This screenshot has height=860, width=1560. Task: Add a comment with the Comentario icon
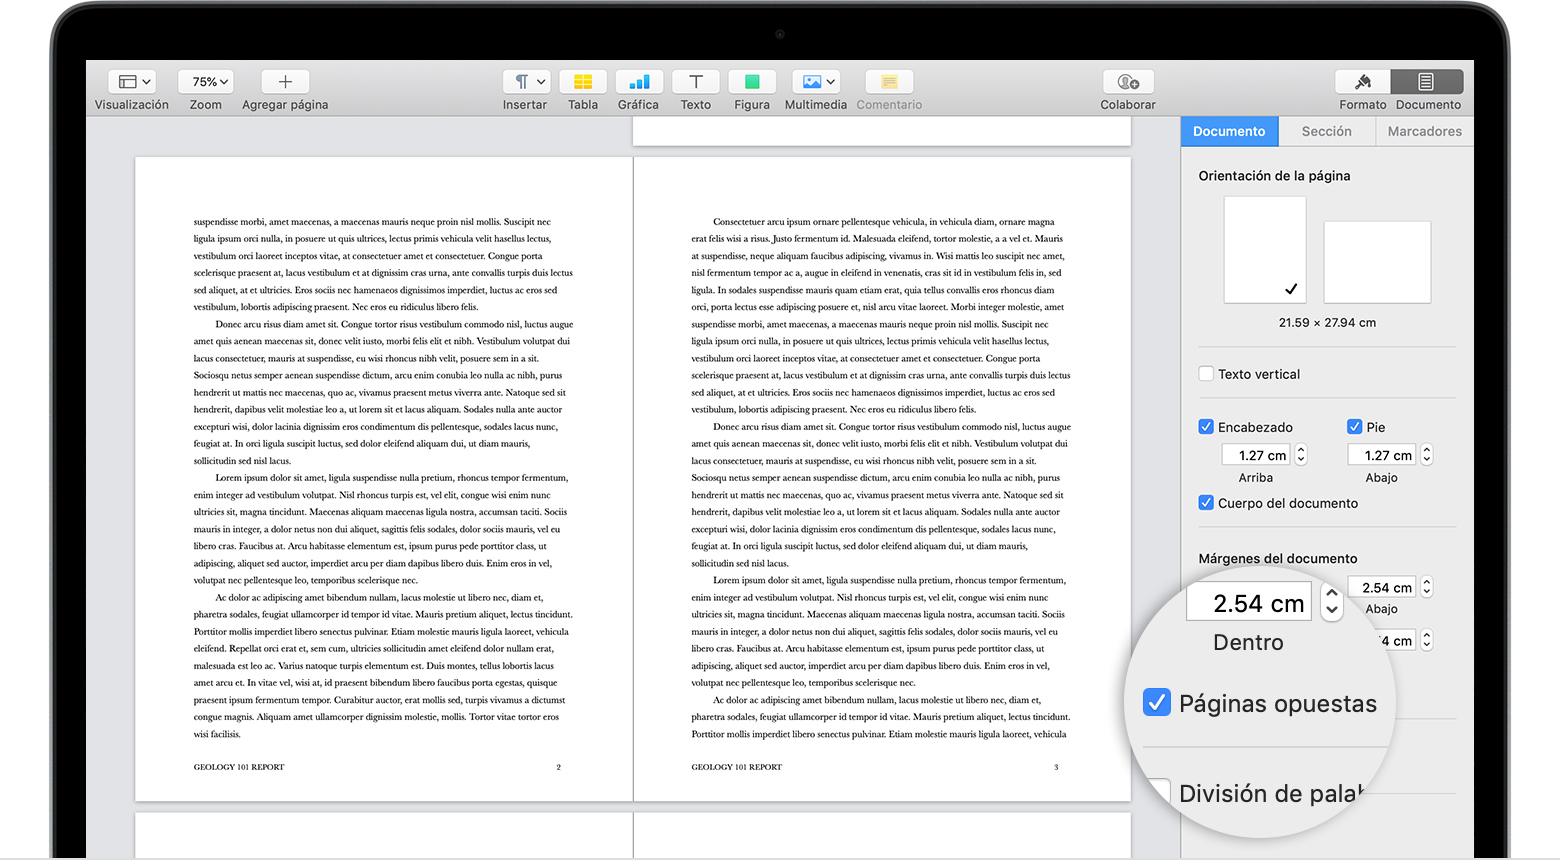pos(888,82)
